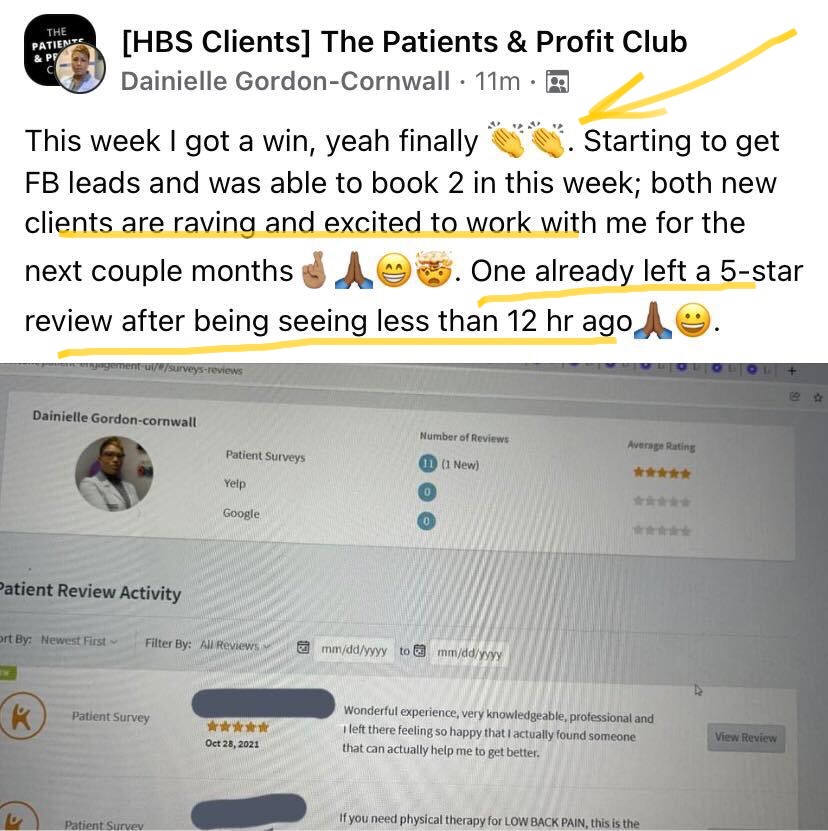Open [HBS Clients] The Patients & Profit Club group
The width and height of the screenshot is (828, 831).
tap(404, 42)
